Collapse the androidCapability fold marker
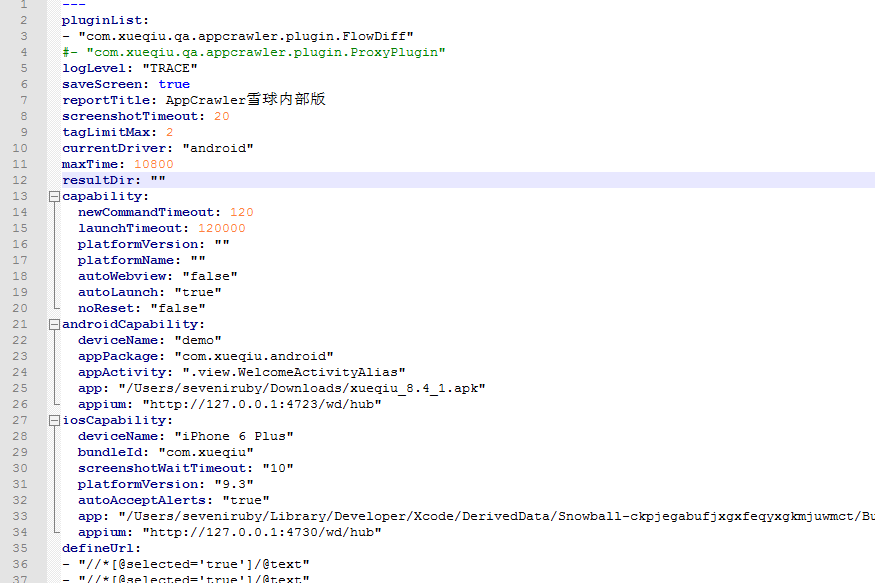Image resolution: width=875 pixels, height=583 pixels. point(54,325)
